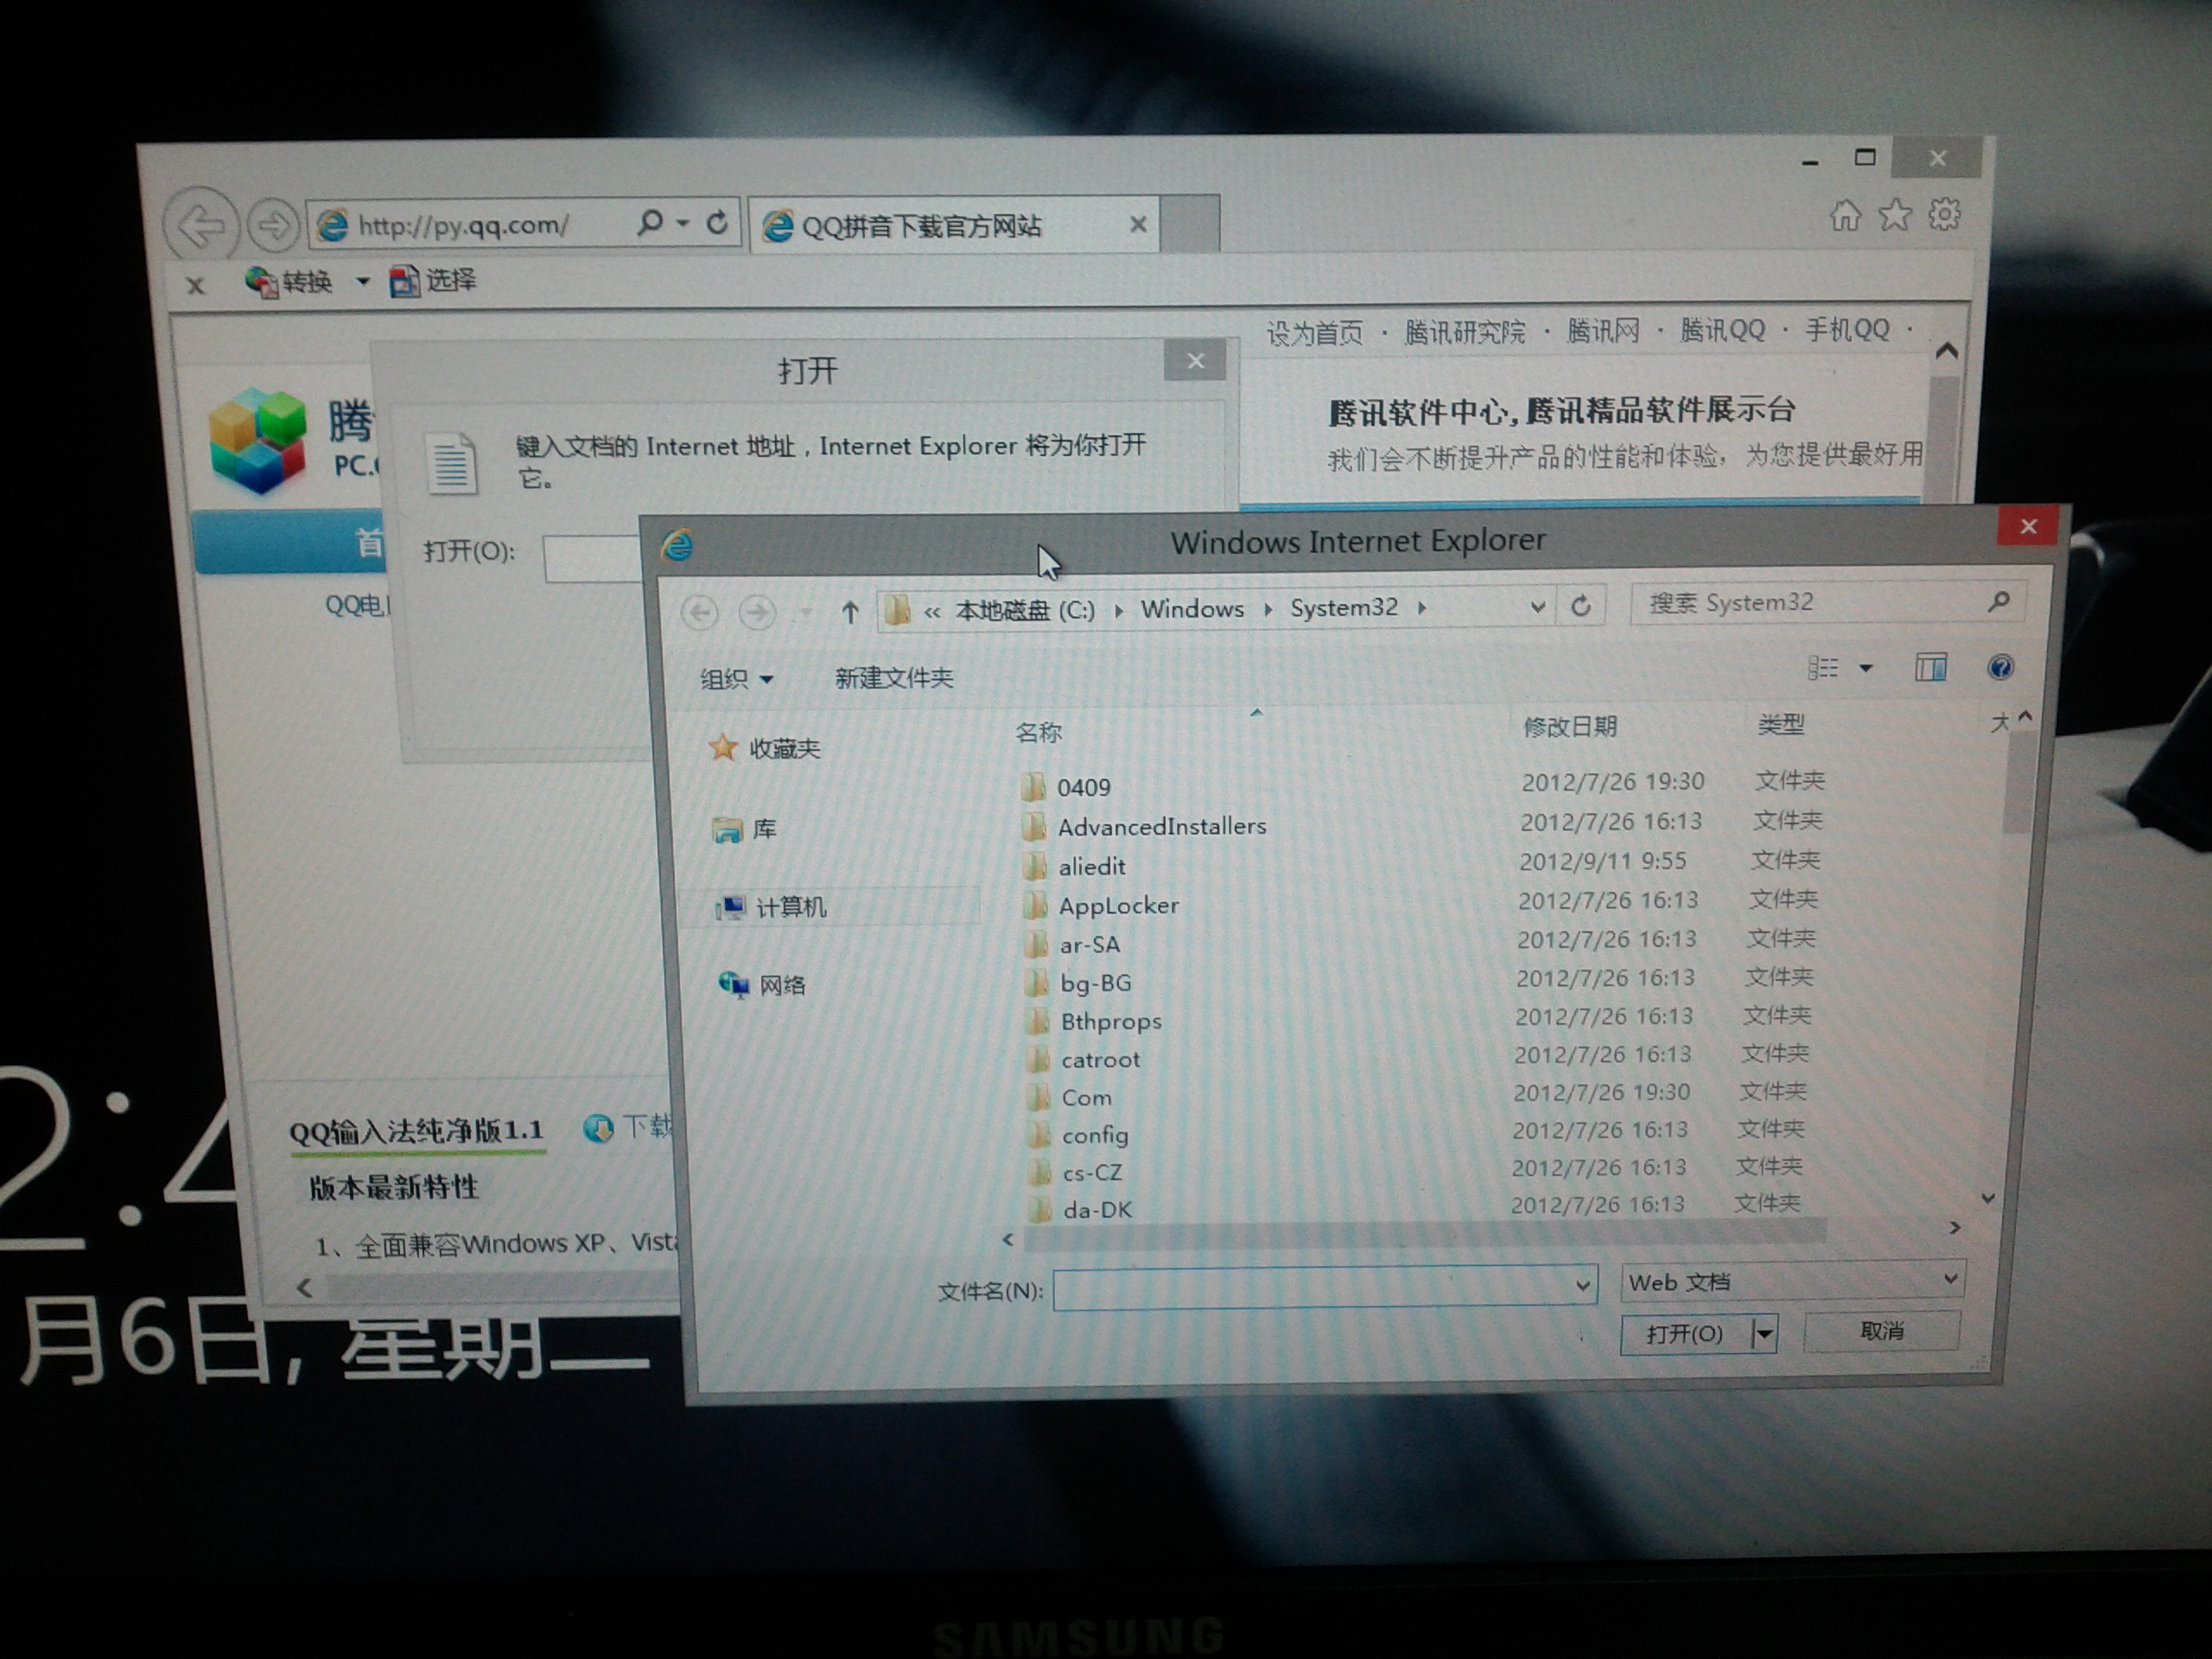This screenshot has width=2212, height=1659.
Task: Open view options dropdown arrow
Action: 1866,667
